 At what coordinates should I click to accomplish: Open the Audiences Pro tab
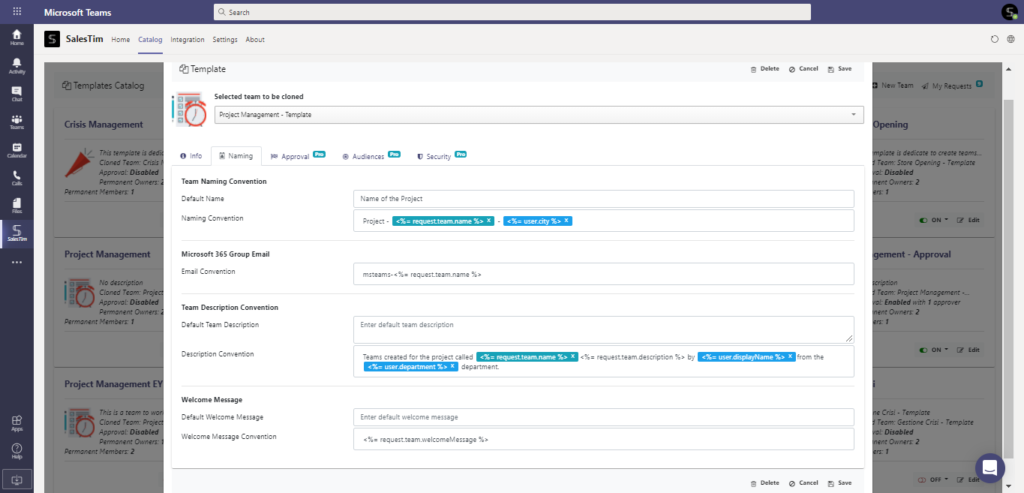[371, 156]
